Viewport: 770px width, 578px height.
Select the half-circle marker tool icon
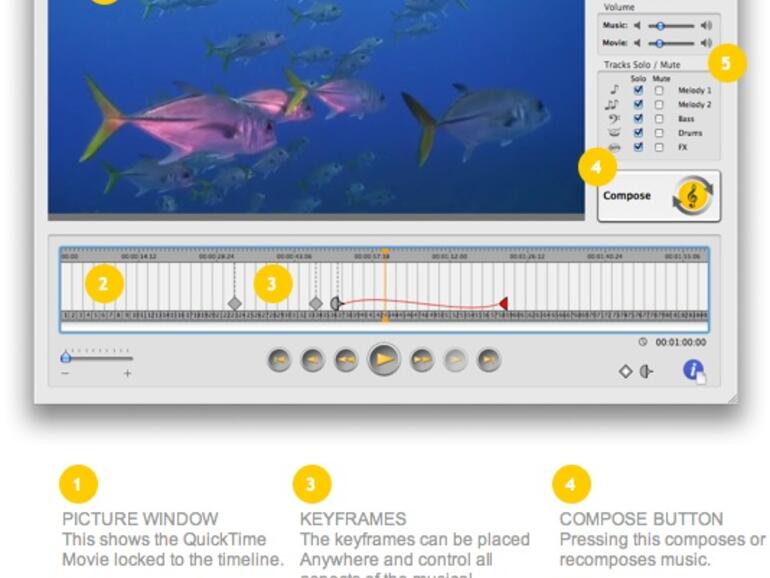(646, 372)
